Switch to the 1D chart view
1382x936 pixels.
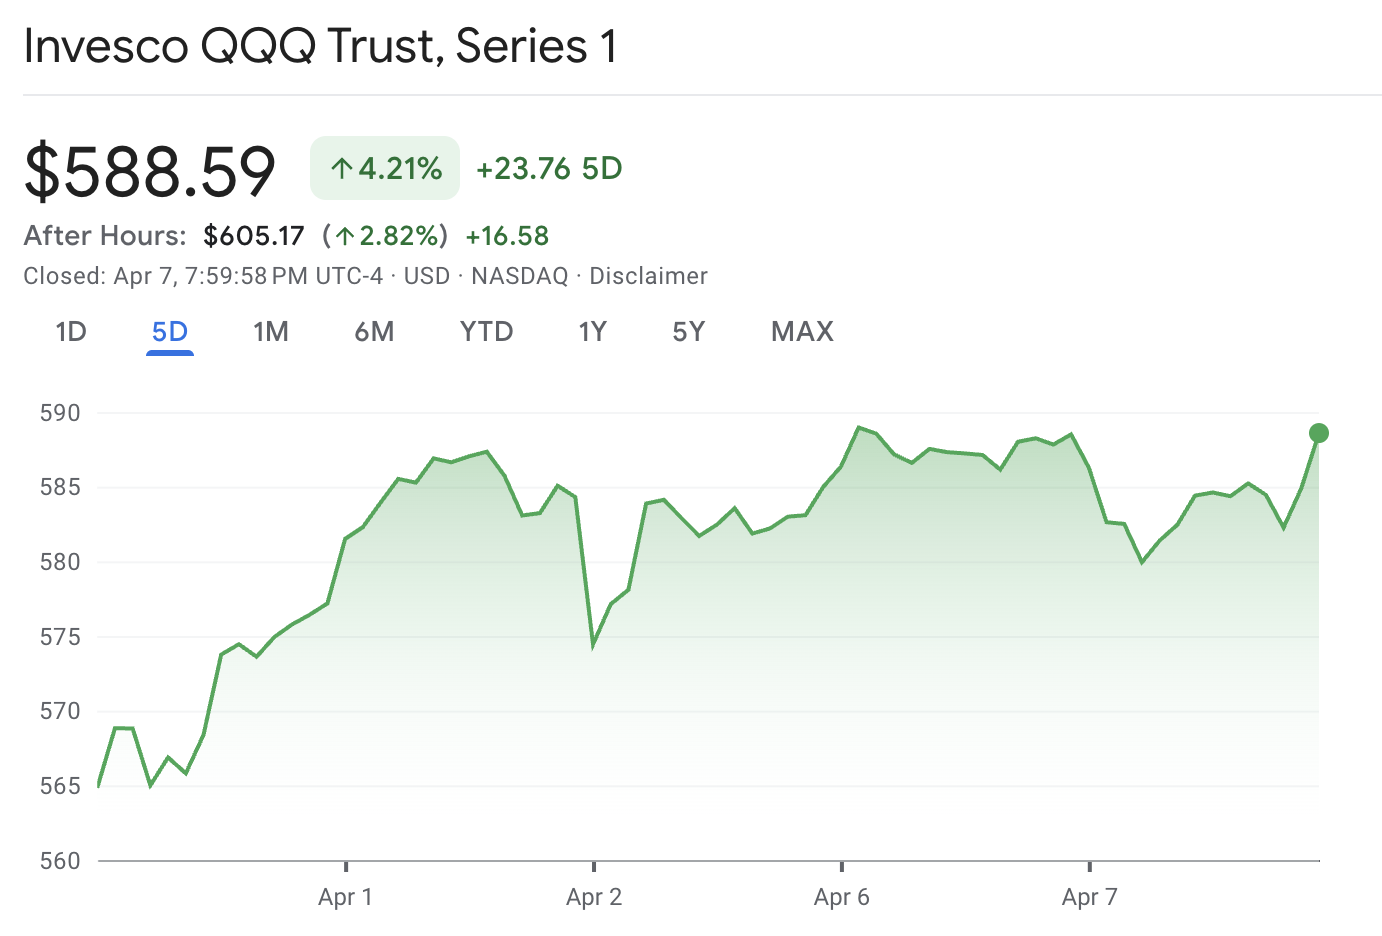70,331
